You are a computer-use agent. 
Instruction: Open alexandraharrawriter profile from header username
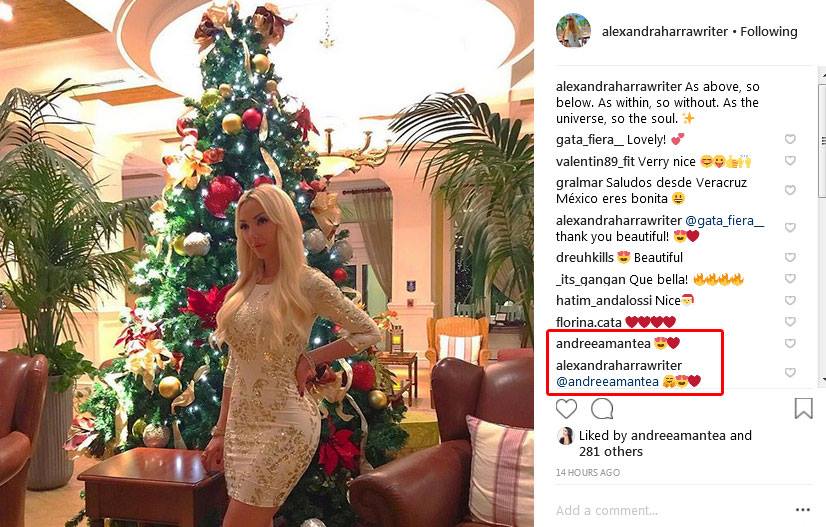coord(665,32)
